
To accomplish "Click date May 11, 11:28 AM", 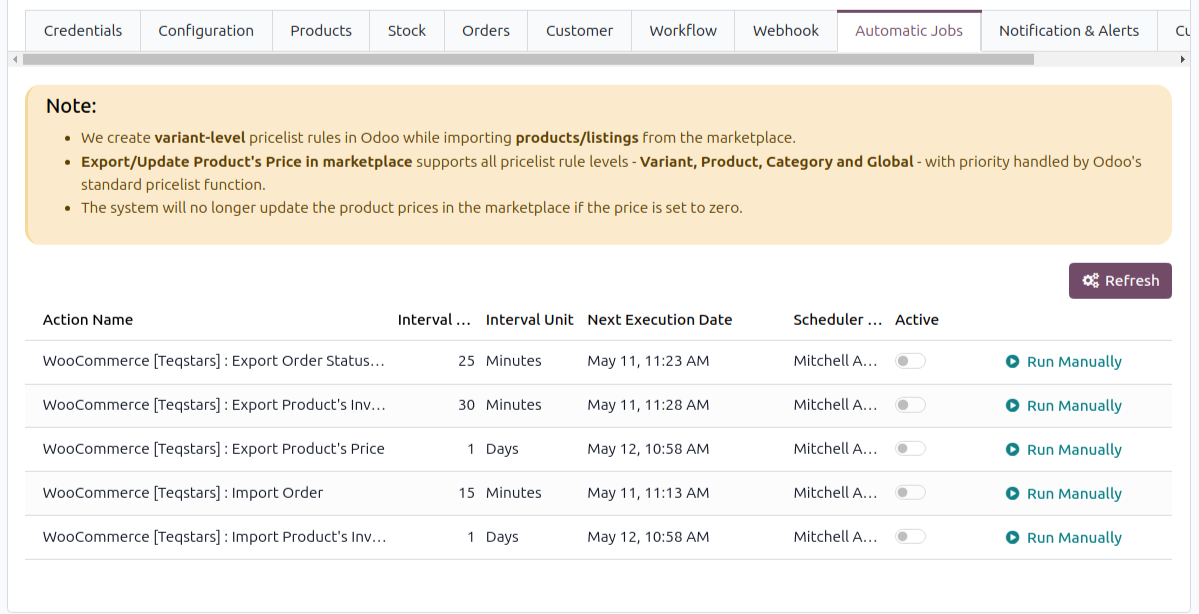I will (648, 404).
